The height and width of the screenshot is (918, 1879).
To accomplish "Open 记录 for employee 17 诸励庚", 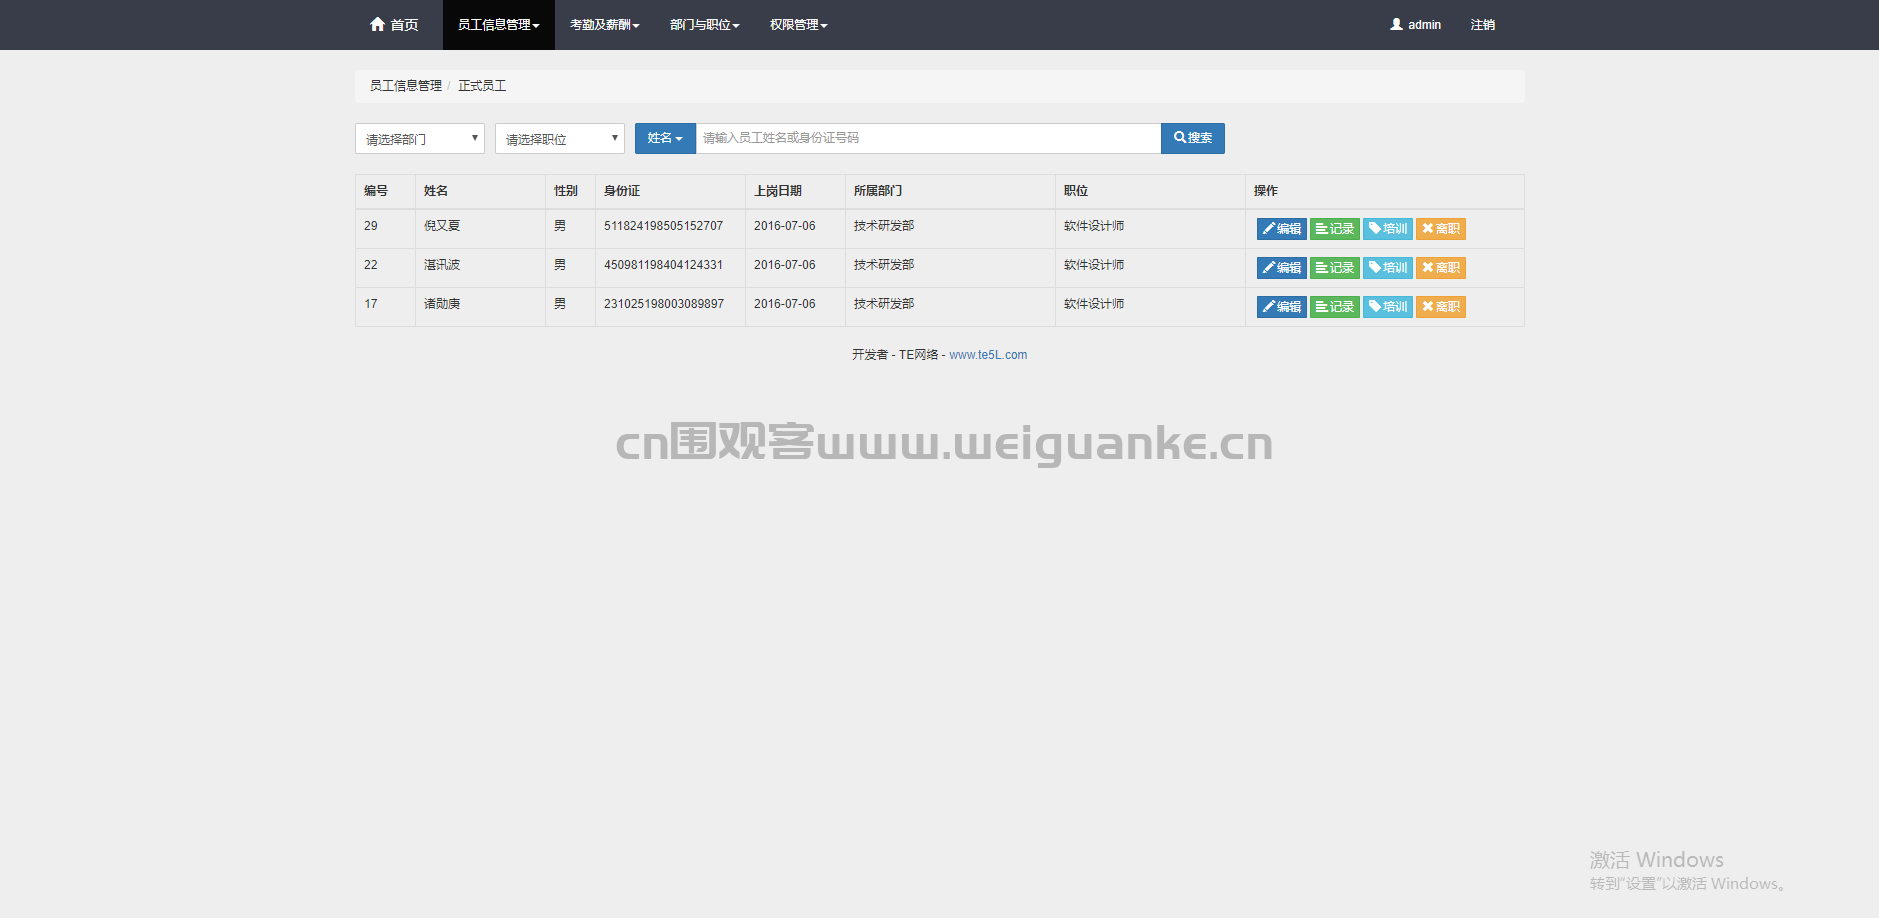I will tap(1334, 307).
